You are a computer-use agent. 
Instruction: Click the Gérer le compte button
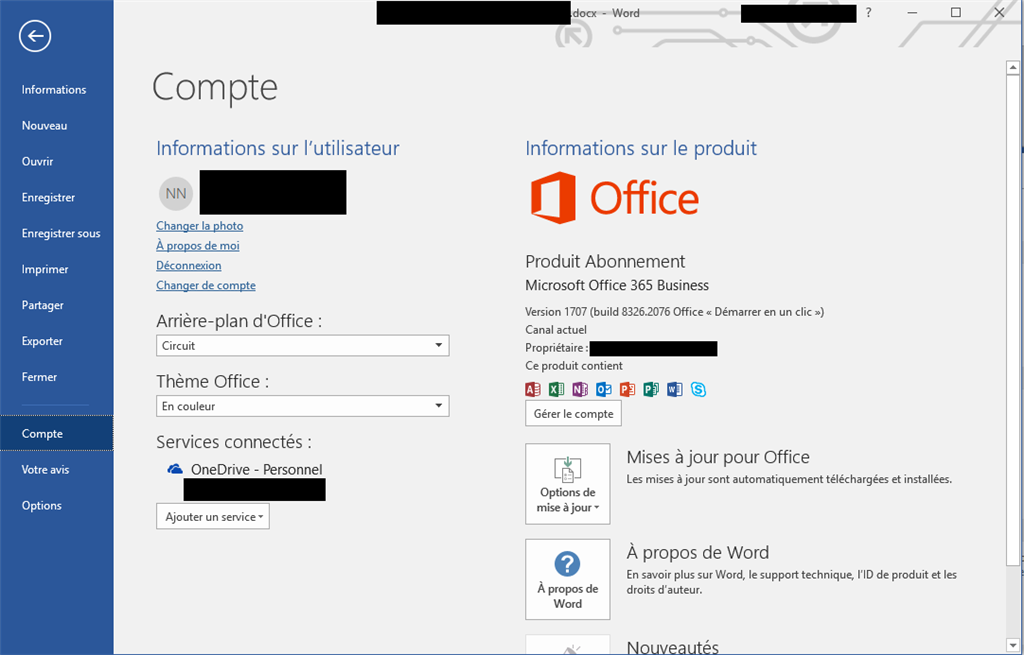[x=573, y=413]
